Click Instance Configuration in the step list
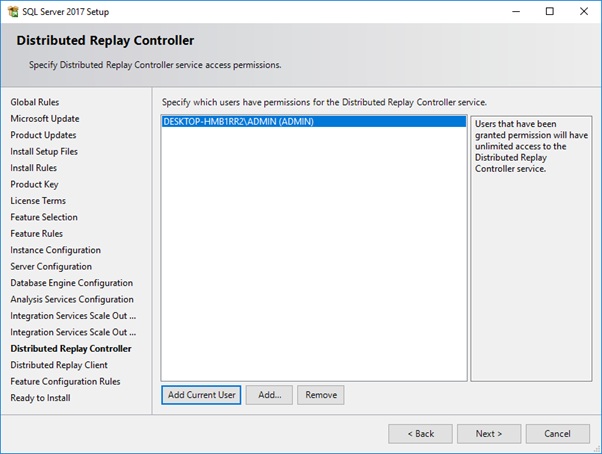602x454 pixels. (56, 250)
